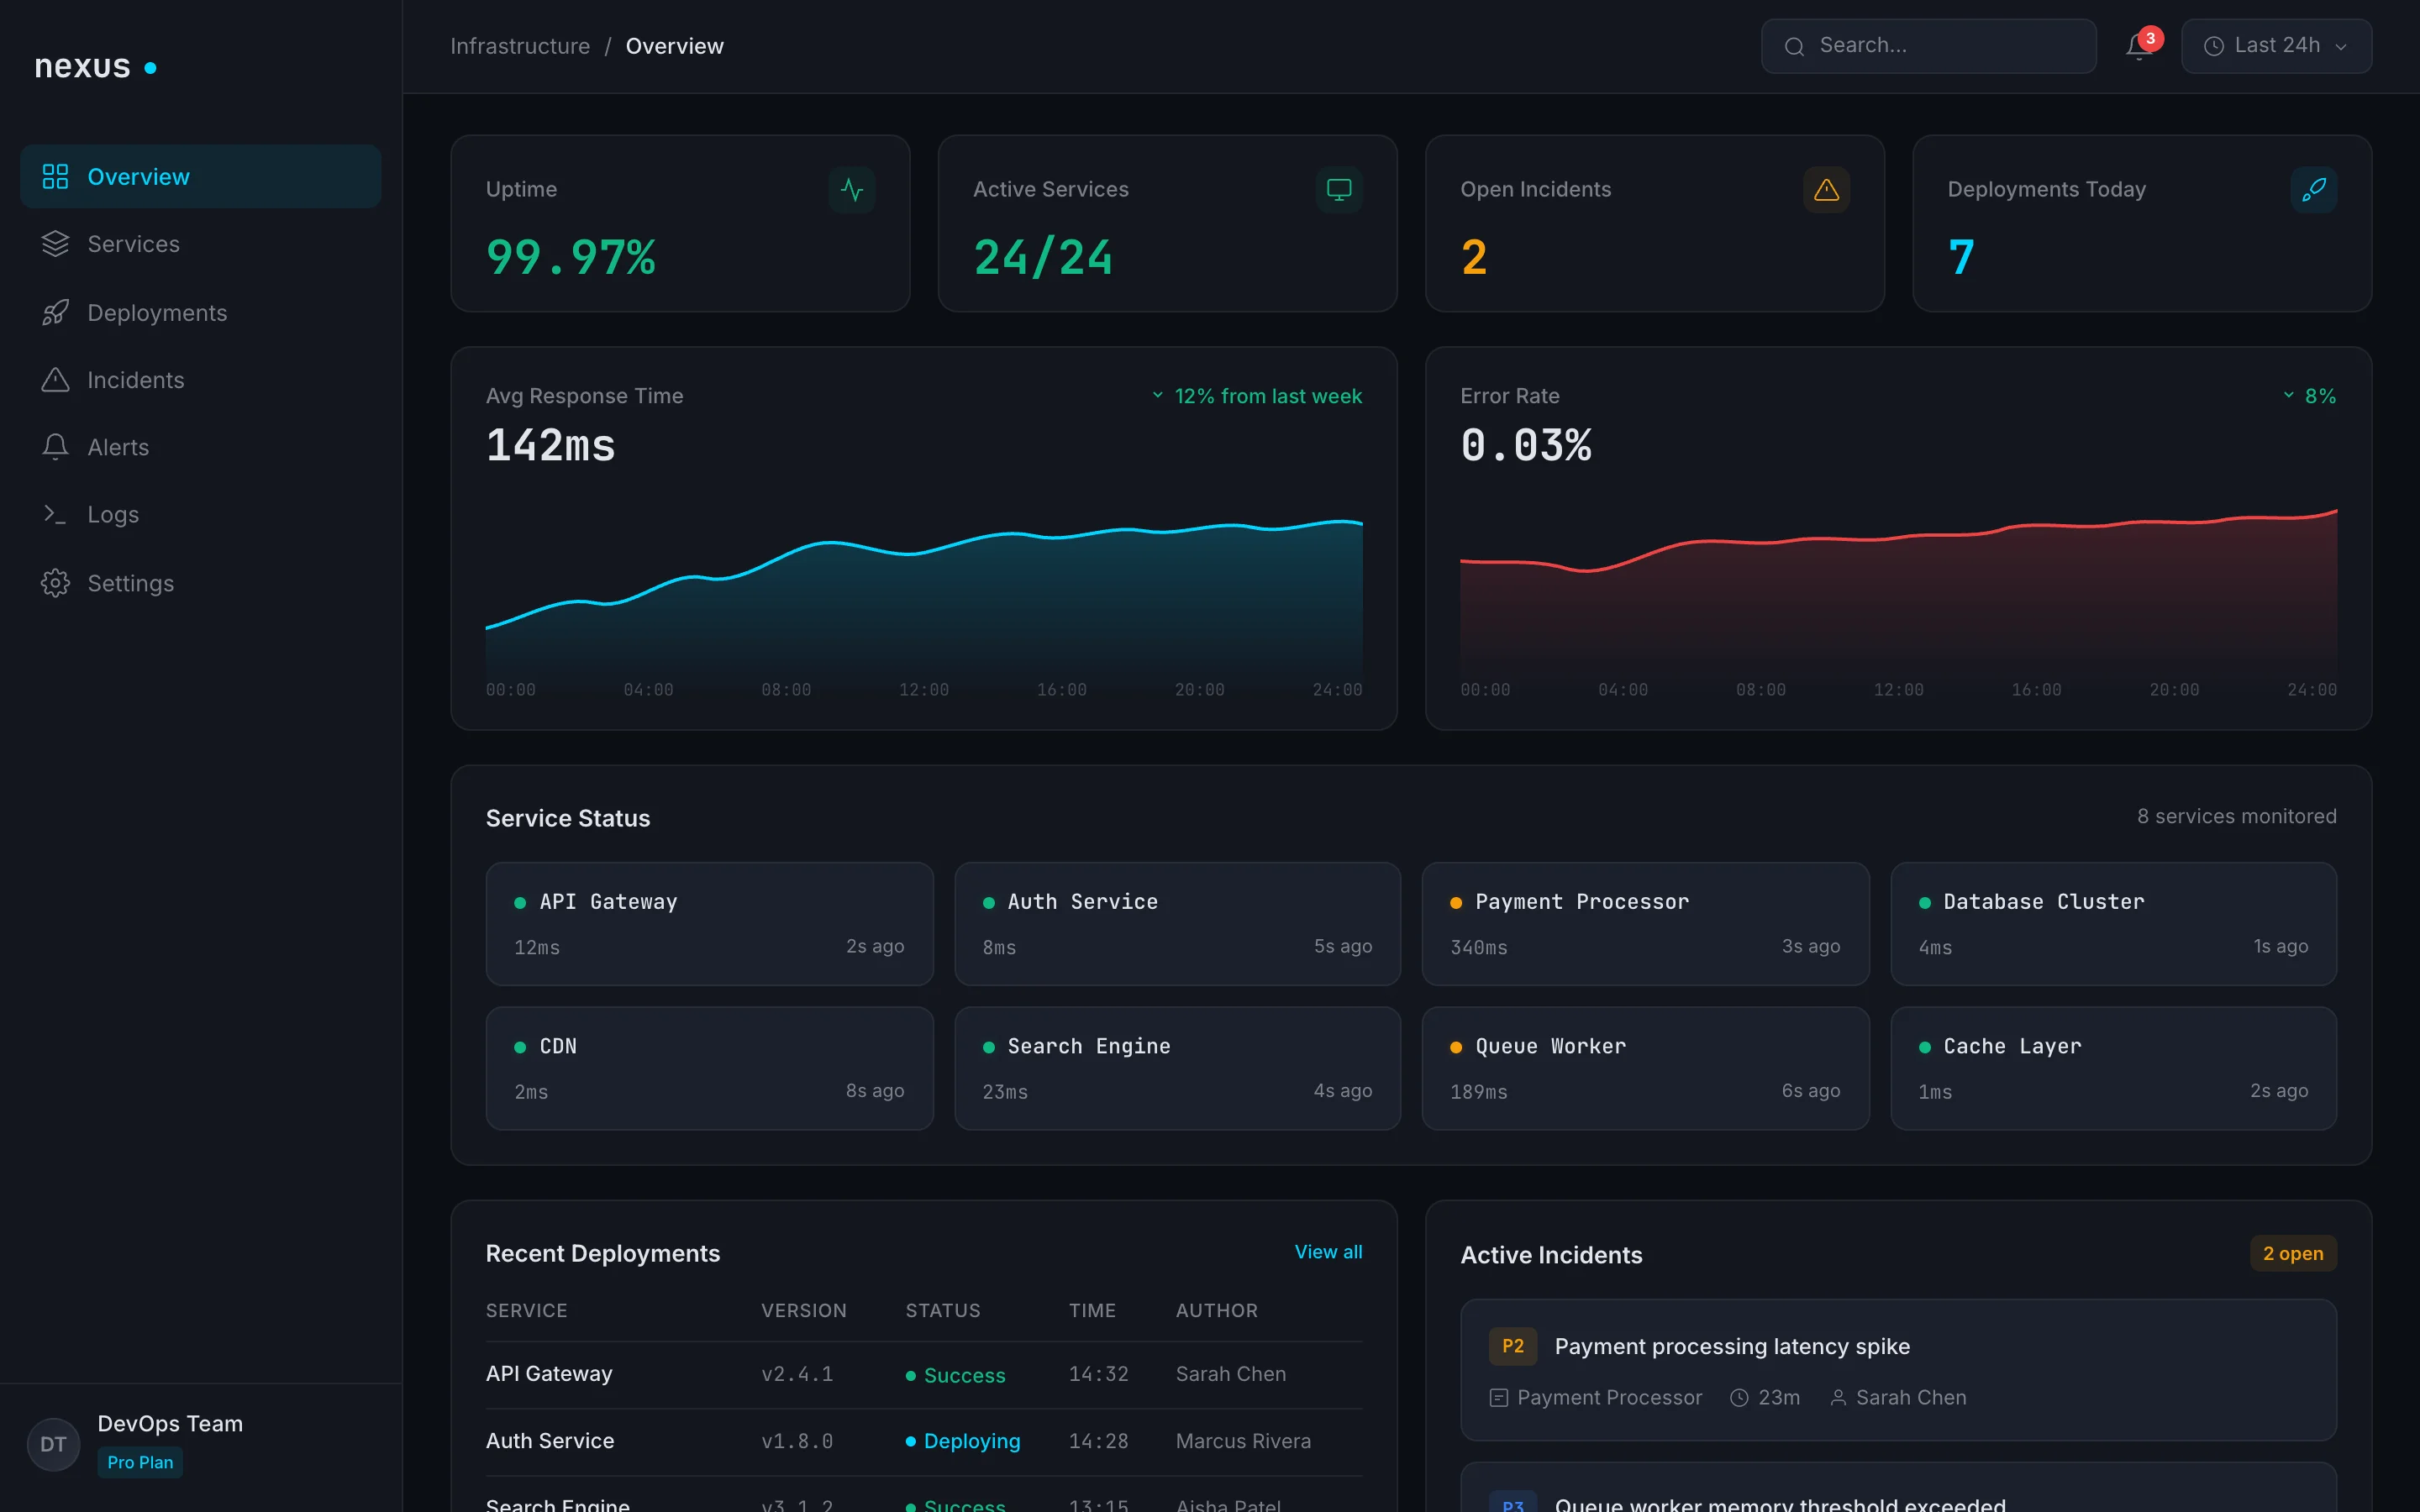
Task: Click the Avg Response Time trend chevron
Action: [1157, 396]
